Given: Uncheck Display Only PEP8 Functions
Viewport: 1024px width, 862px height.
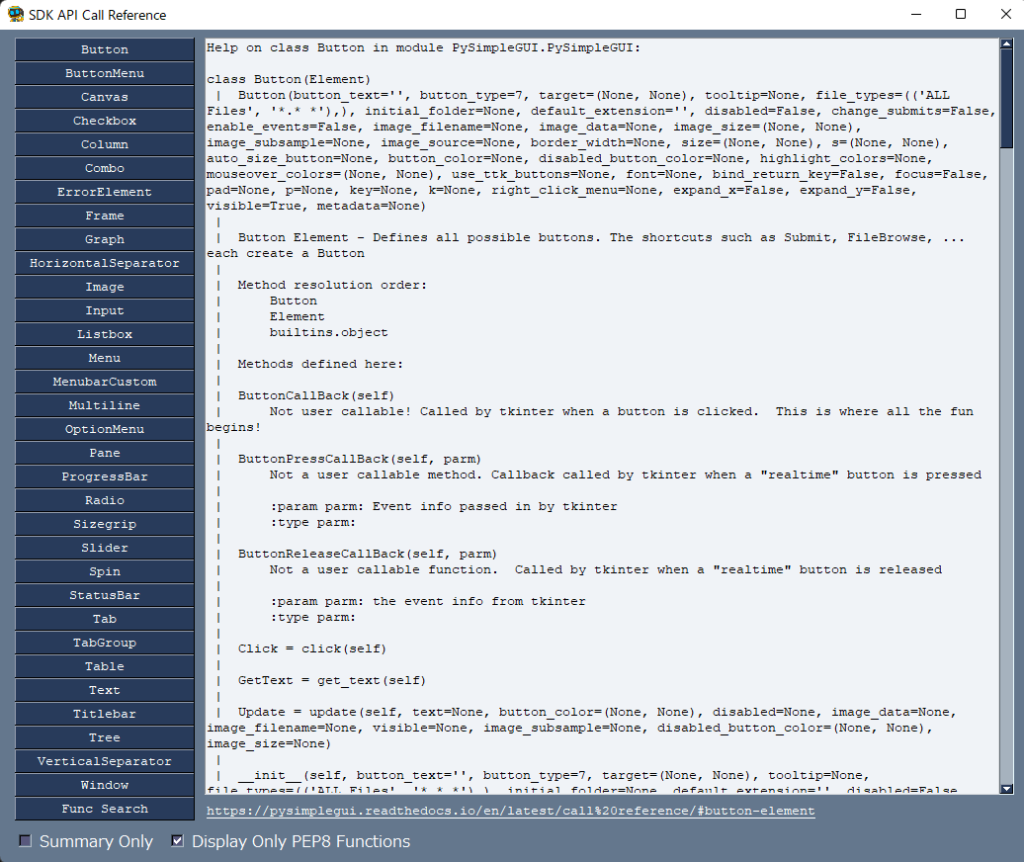Looking at the screenshot, I should point(178,841).
